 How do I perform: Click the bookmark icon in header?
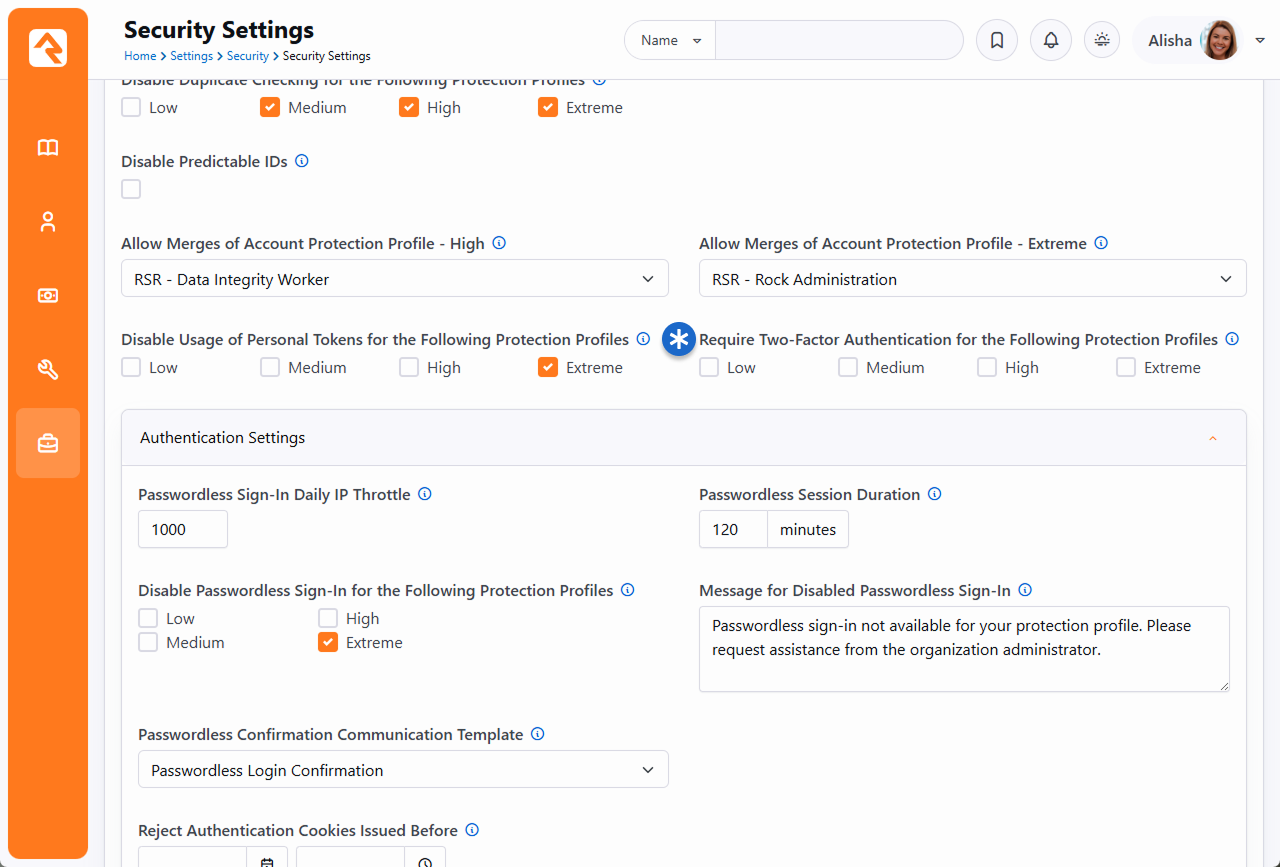tap(996, 41)
